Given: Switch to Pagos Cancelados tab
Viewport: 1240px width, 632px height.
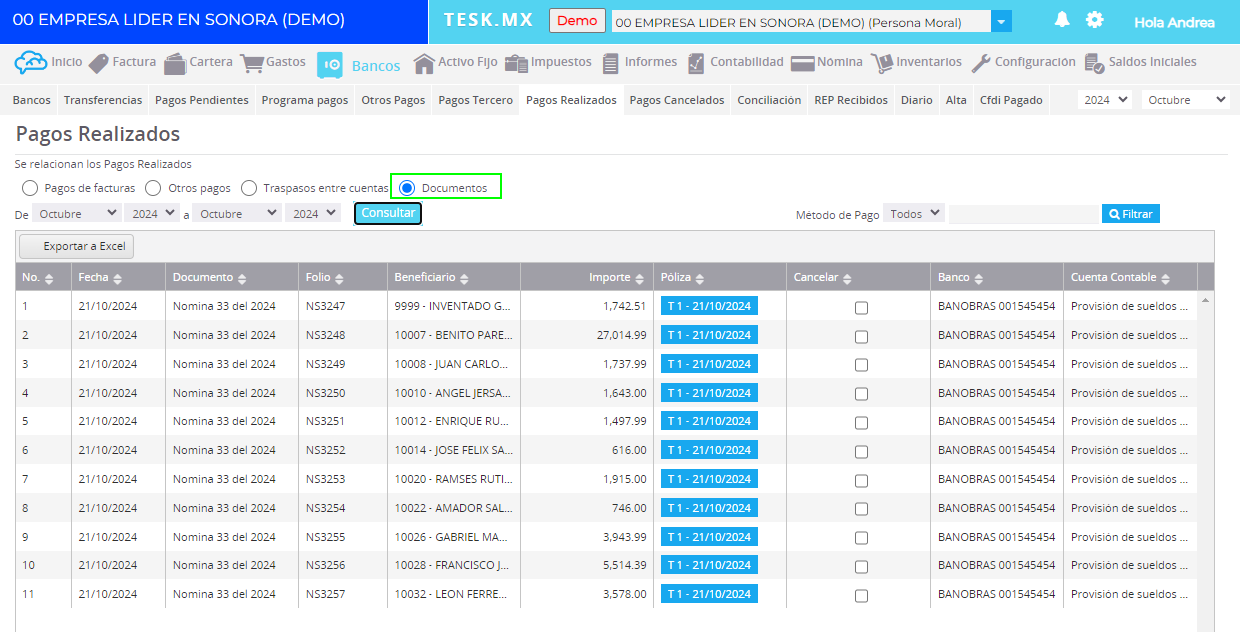Looking at the screenshot, I should point(677,100).
